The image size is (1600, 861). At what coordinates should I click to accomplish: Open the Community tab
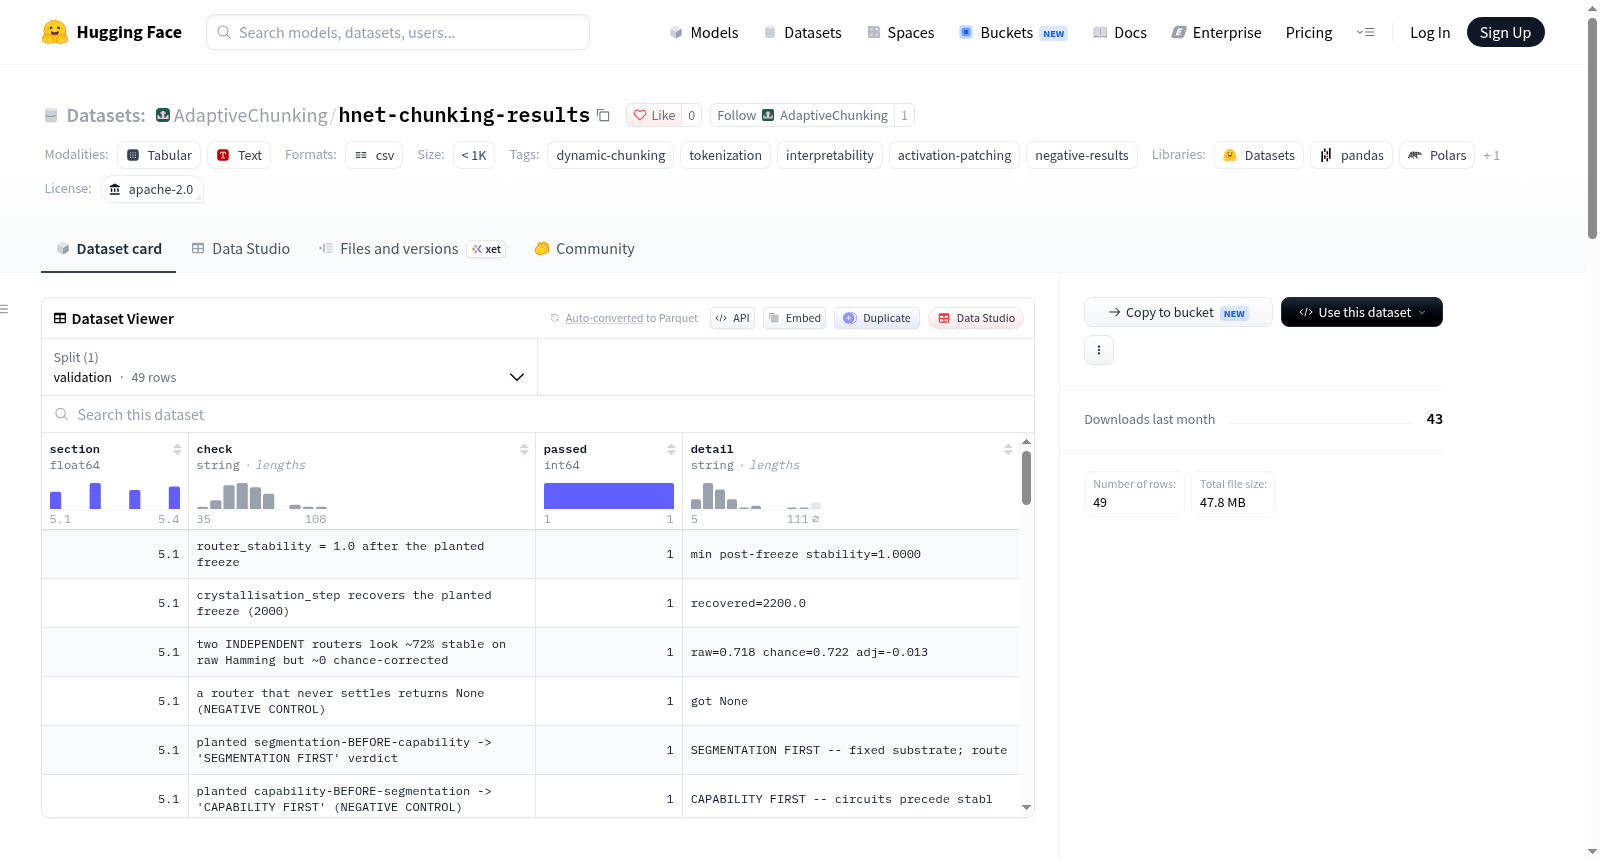coord(584,249)
